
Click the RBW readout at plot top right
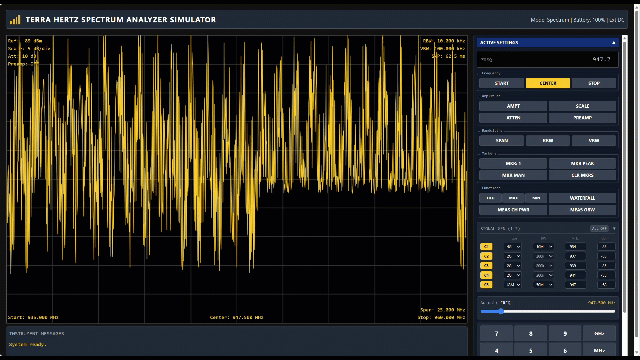click(x=444, y=41)
